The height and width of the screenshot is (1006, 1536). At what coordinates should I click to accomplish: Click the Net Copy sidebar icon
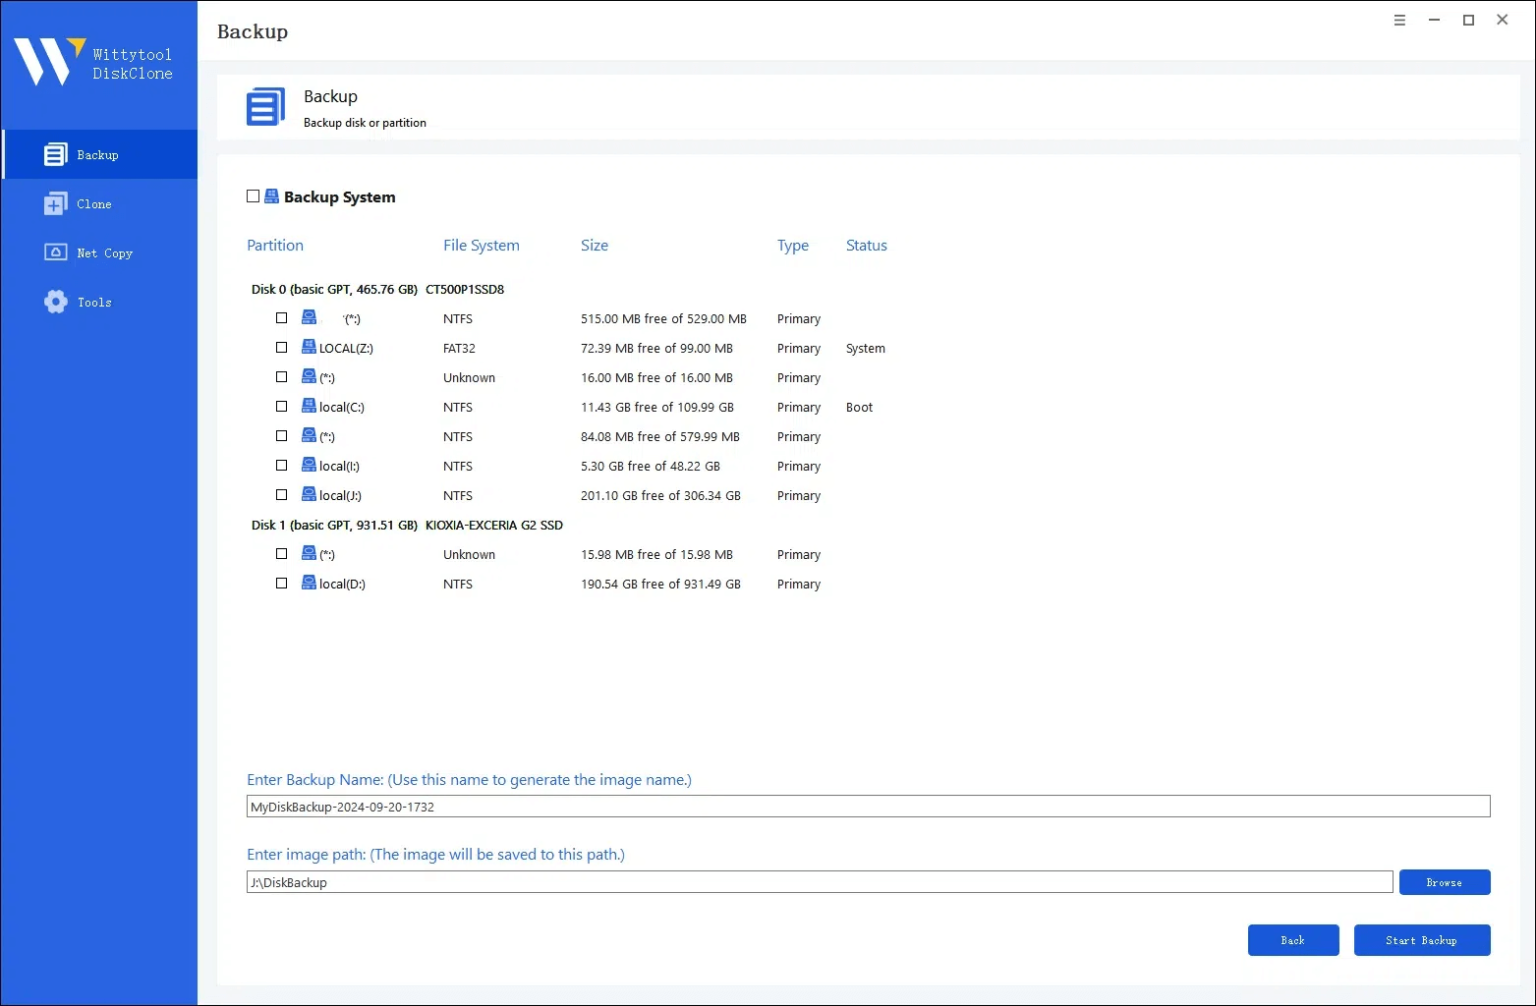[55, 253]
